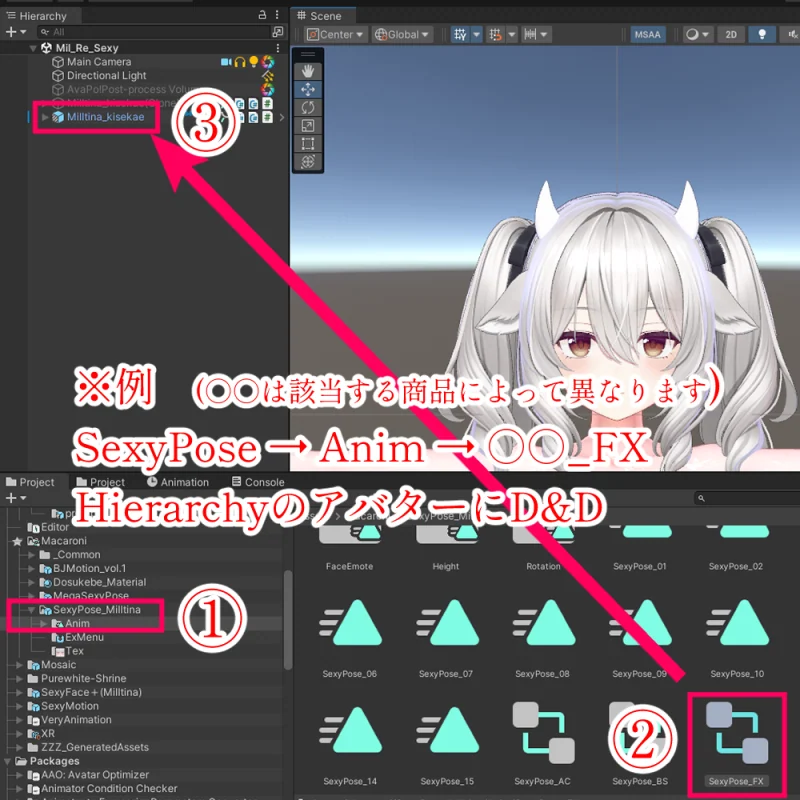800x800 pixels.
Task: Click the grid visibility icon
Action: [460, 35]
